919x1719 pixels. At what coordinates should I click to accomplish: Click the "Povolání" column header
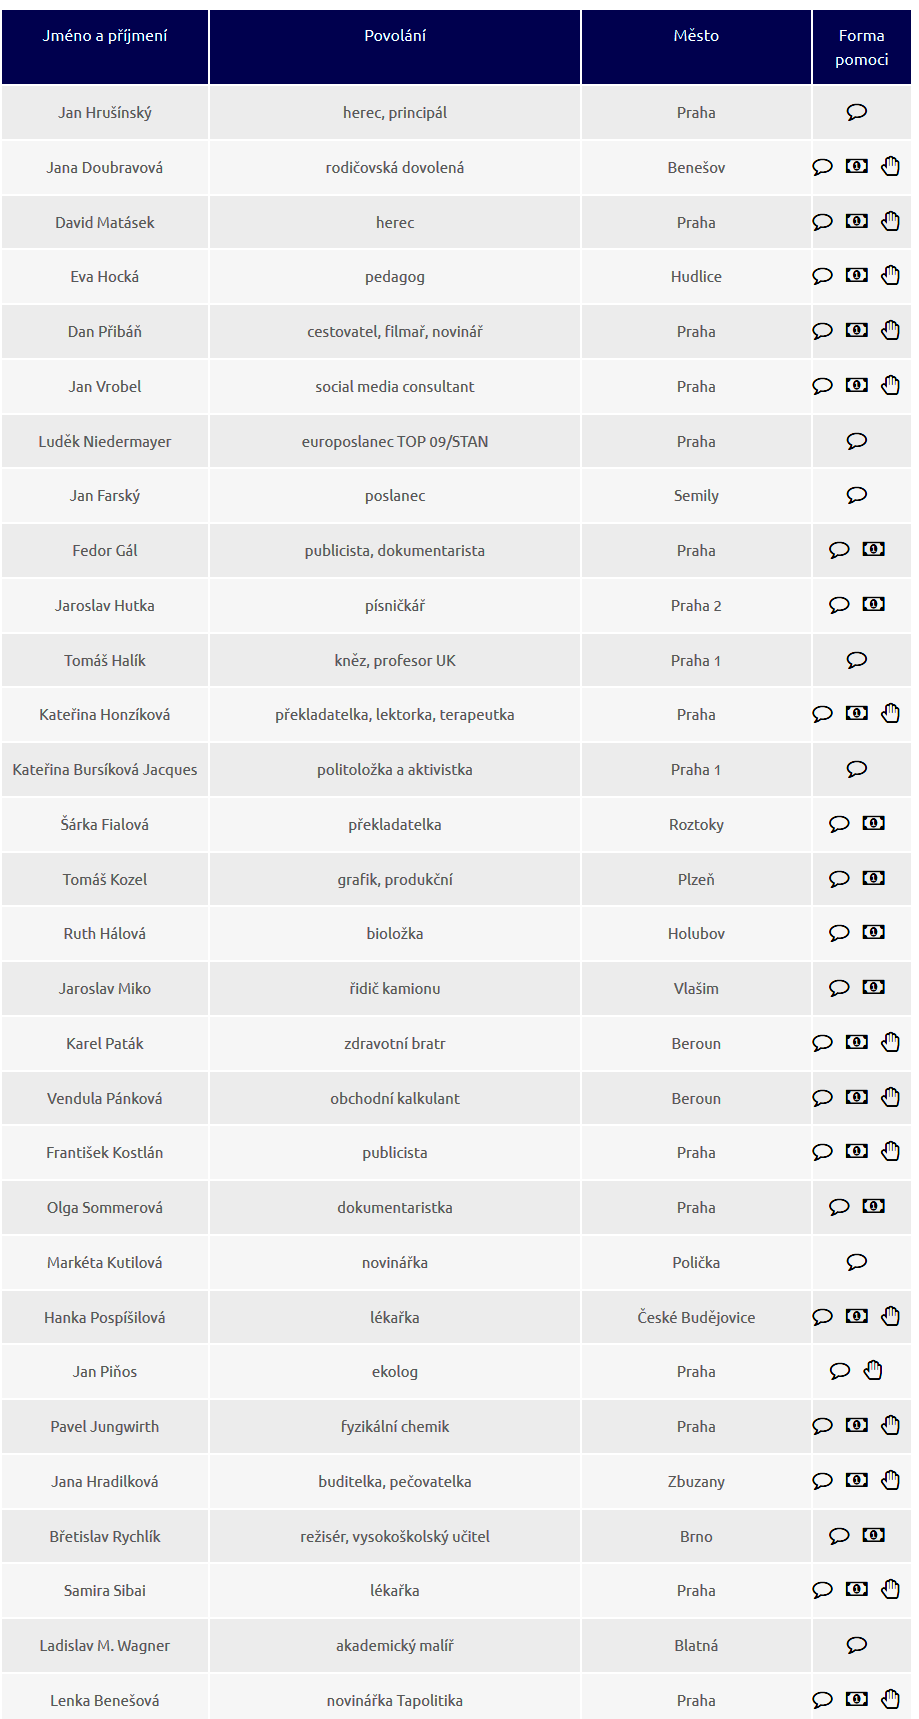coord(395,36)
